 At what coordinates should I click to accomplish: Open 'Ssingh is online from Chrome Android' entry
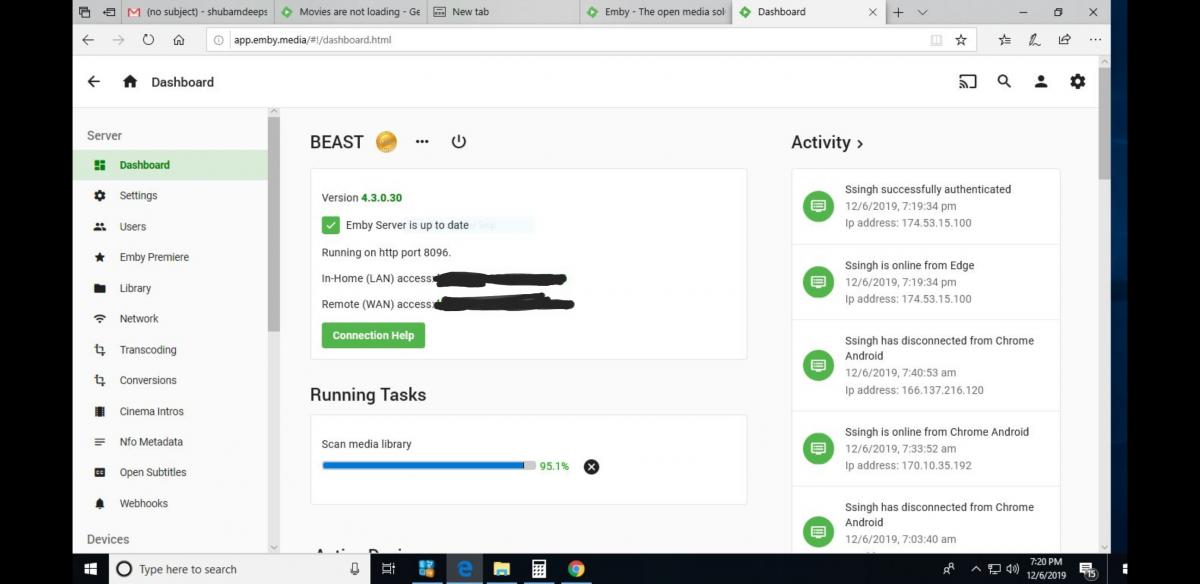(926, 449)
